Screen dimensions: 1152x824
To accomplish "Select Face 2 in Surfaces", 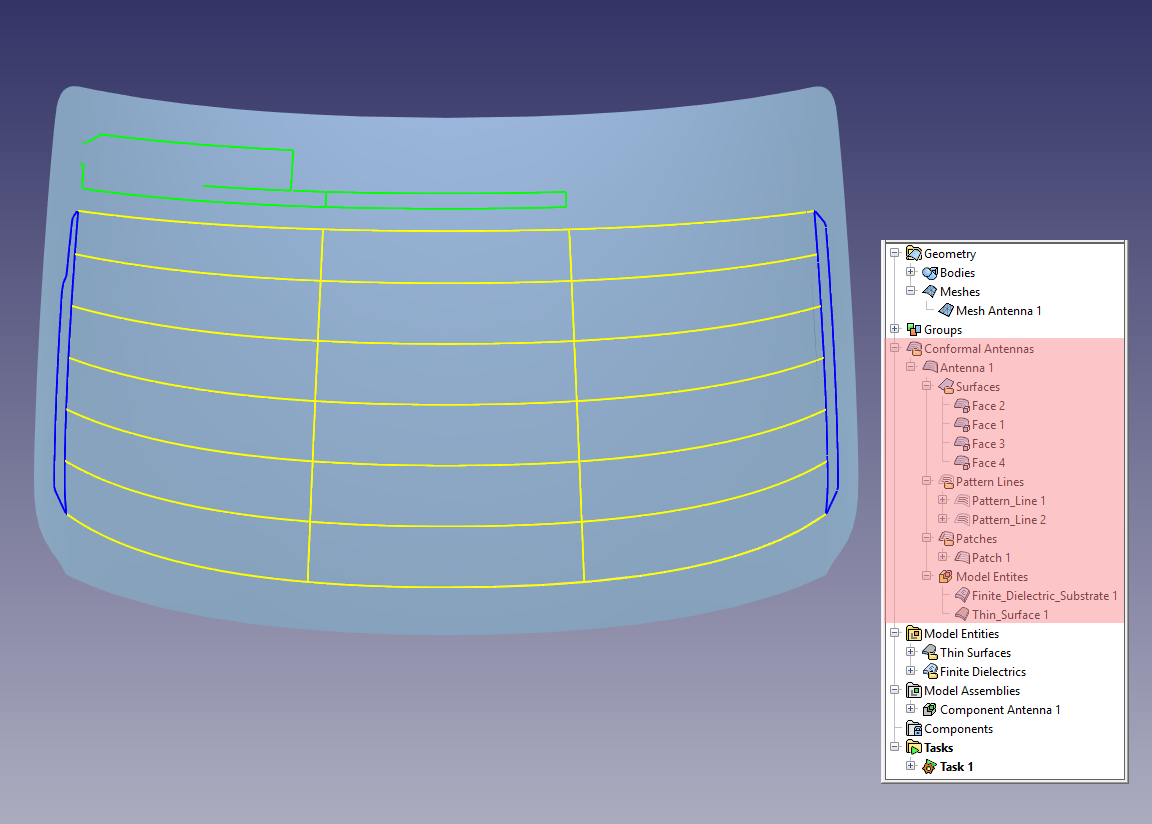I will coord(988,406).
